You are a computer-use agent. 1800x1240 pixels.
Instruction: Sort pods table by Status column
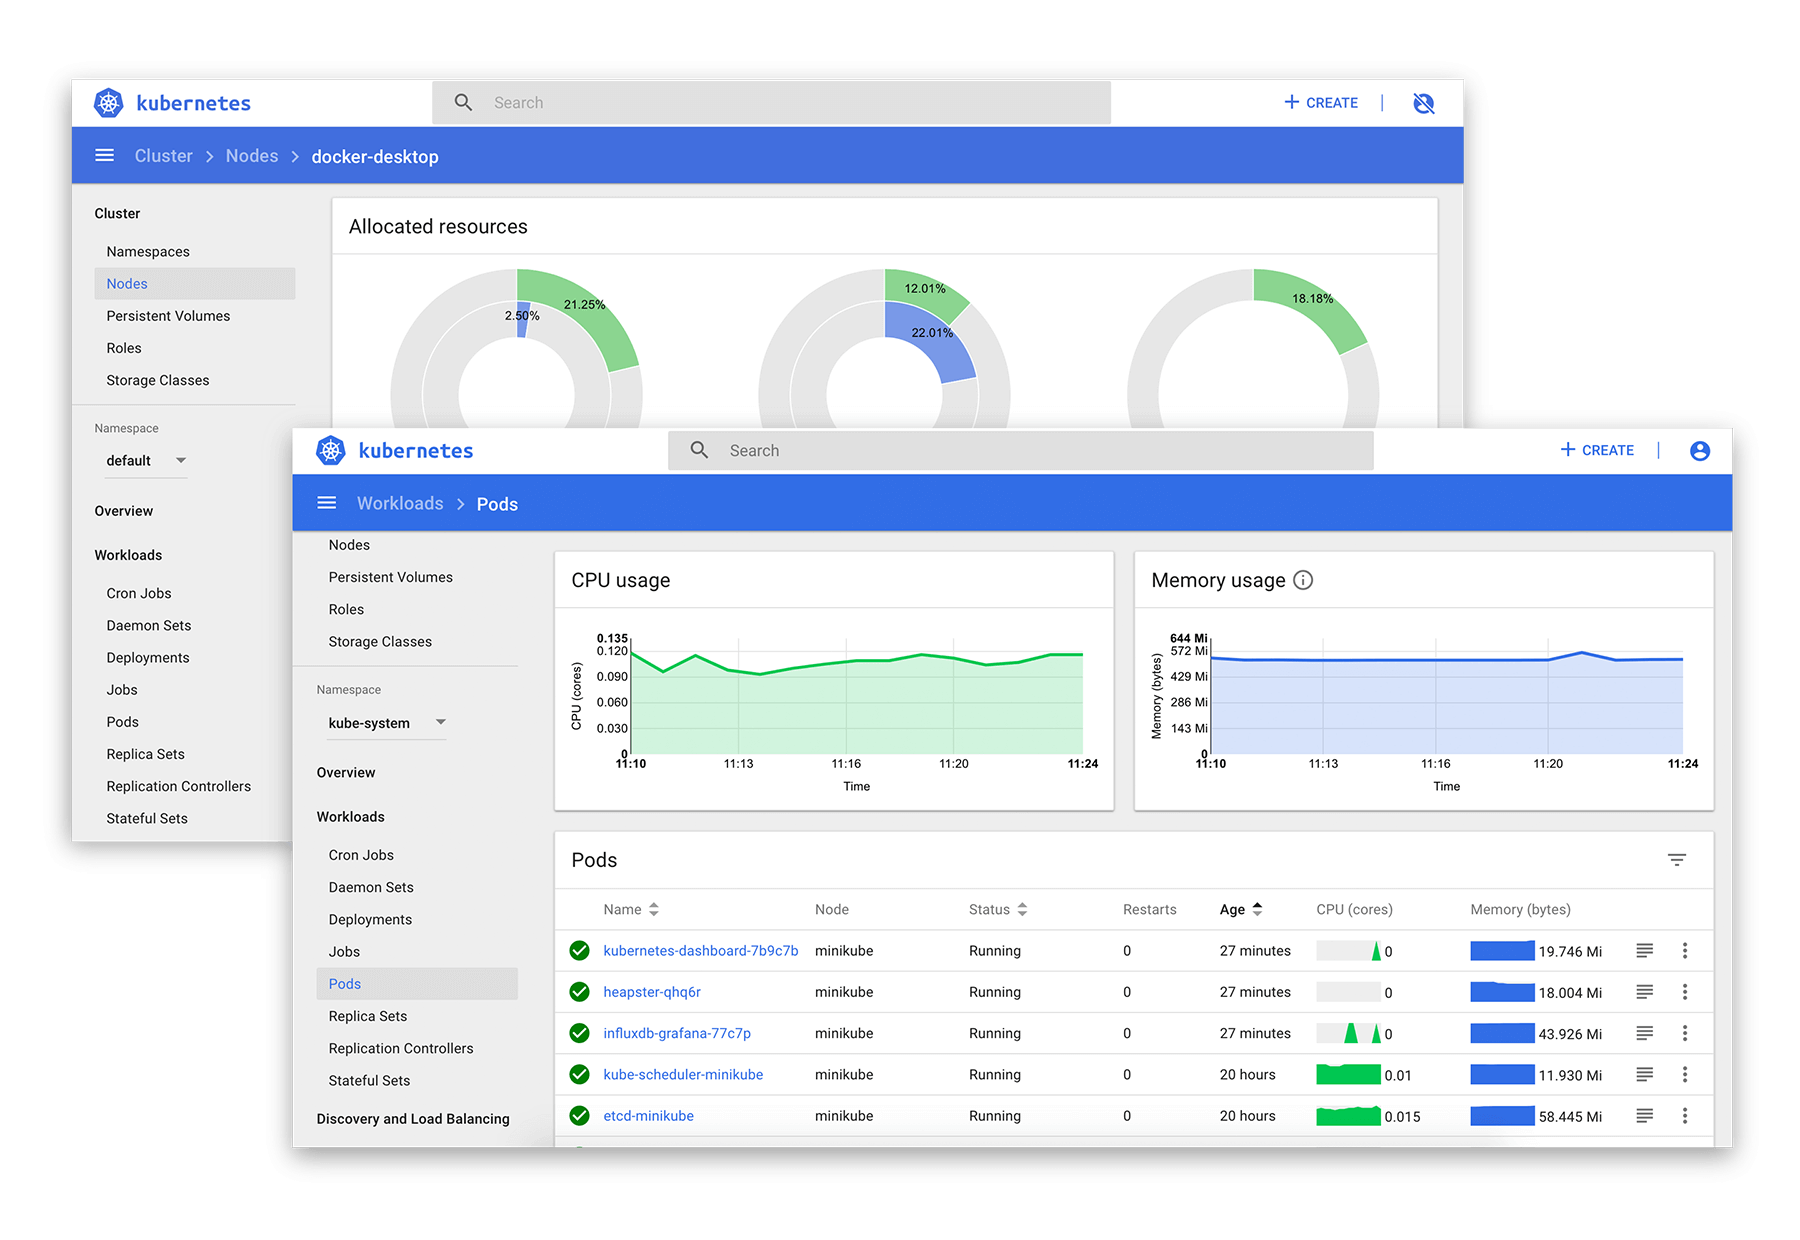998,909
